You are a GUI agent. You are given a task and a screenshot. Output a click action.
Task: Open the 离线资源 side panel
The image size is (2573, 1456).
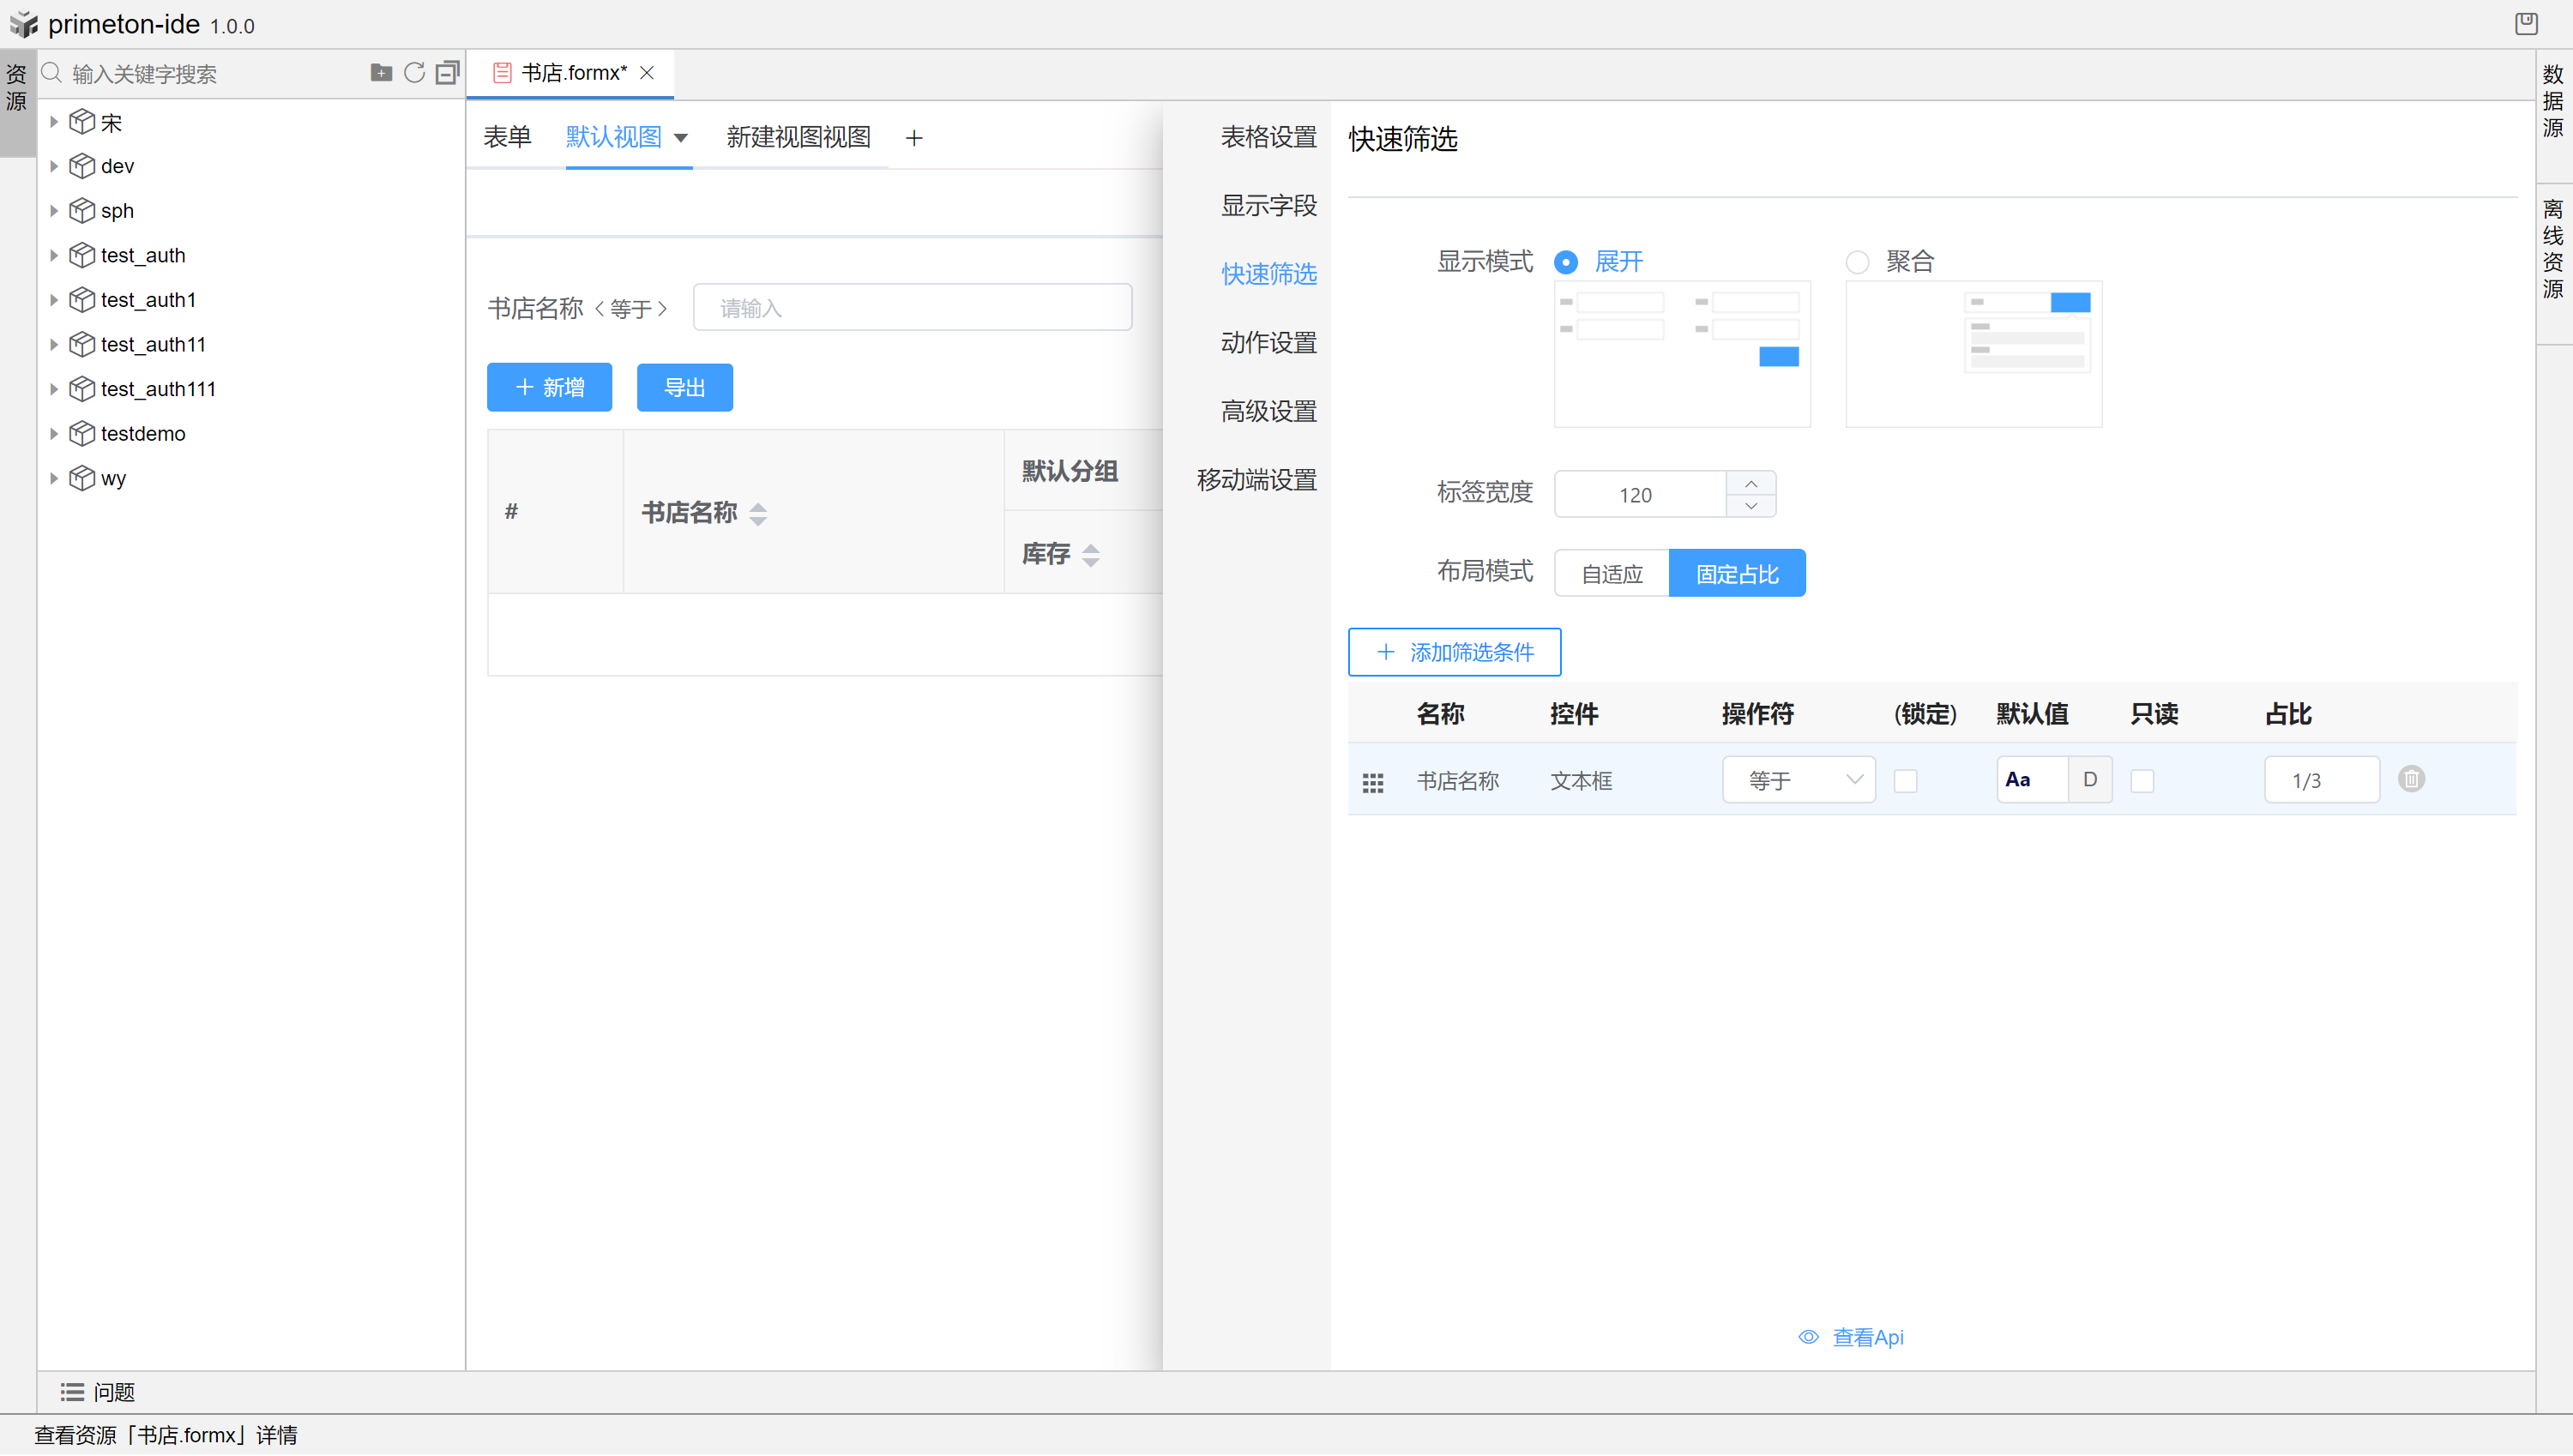click(x=2553, y=249)
